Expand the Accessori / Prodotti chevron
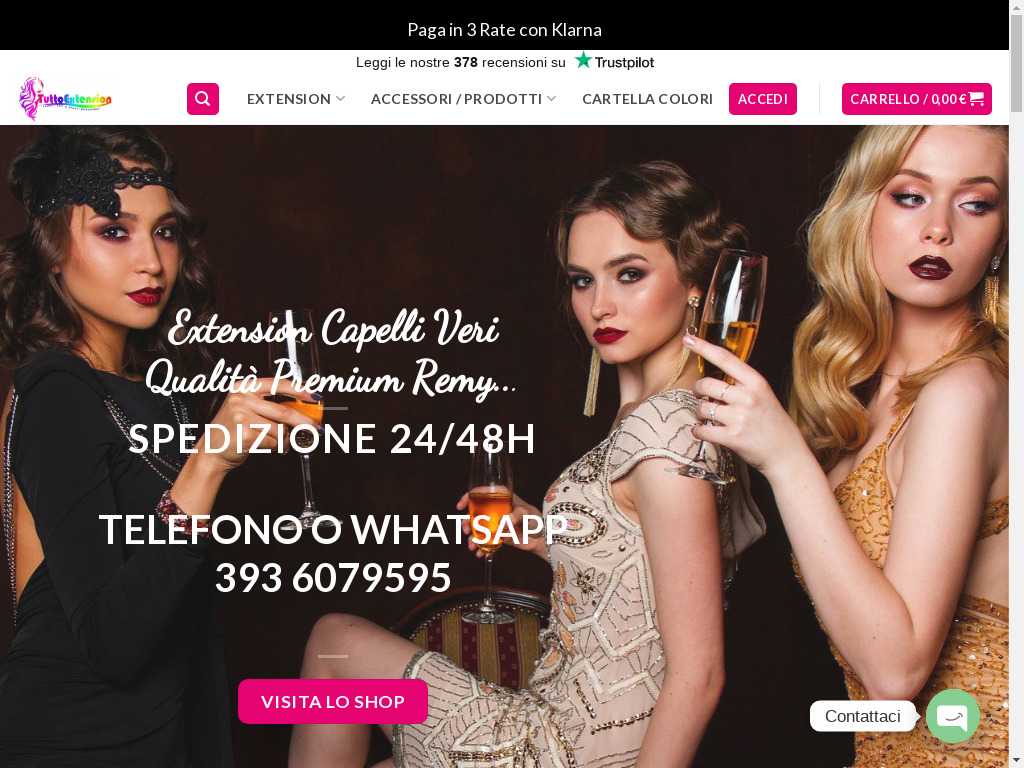Screen dimensions: 1024x768 pos(552,99)
